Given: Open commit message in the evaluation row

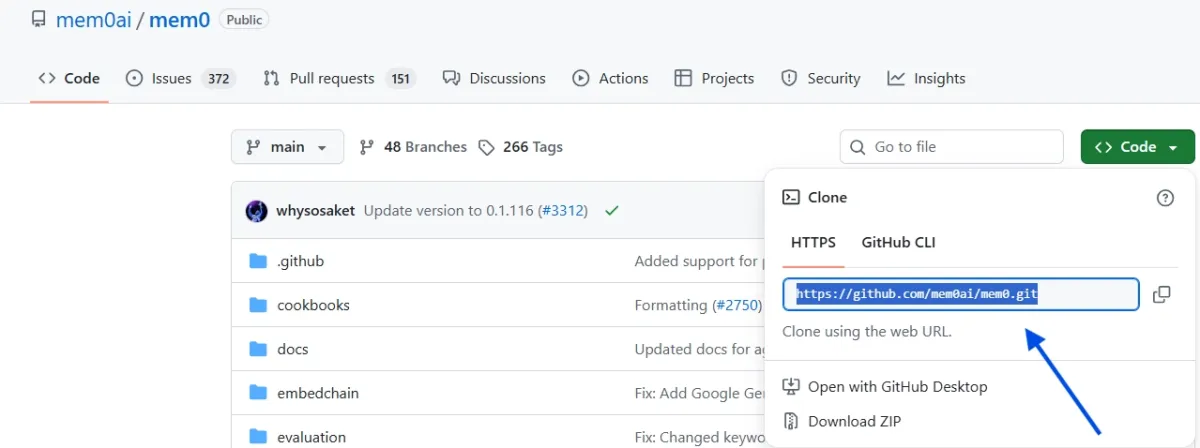Looking at the screenshot, I should point(699,437).
